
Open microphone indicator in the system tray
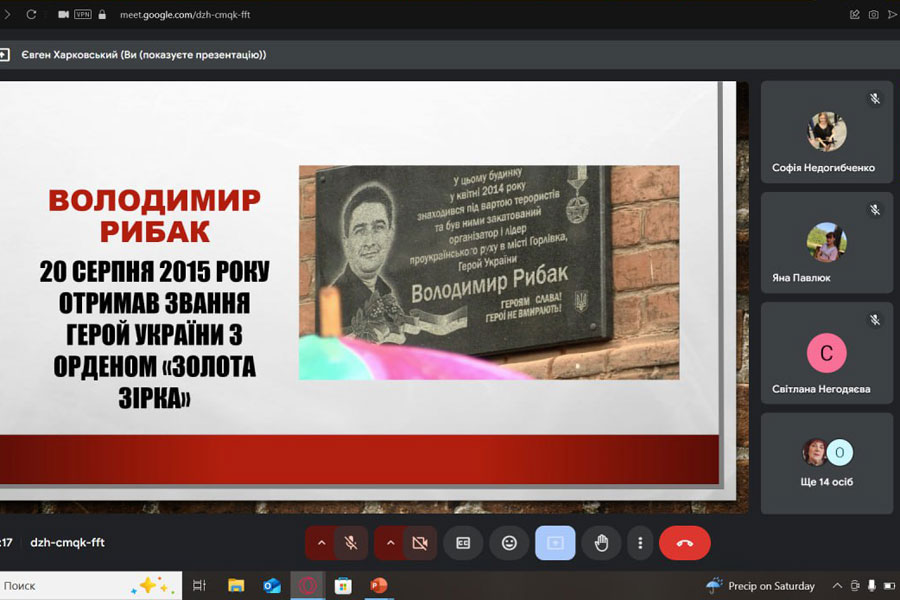click(872, 586)
